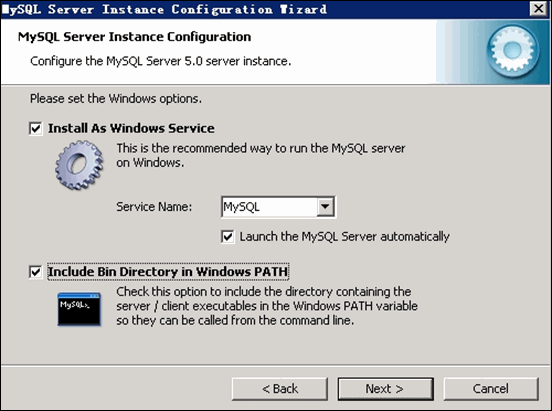The image size is (552, 411).
Task: Toggle the Install As Windows Service checkbox
Action: pos(36,129)
